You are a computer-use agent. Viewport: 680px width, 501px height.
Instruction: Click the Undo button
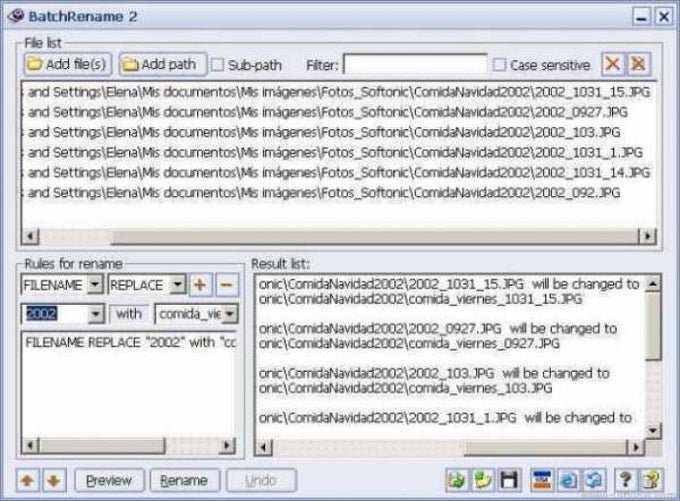click(x=261, y=480)
